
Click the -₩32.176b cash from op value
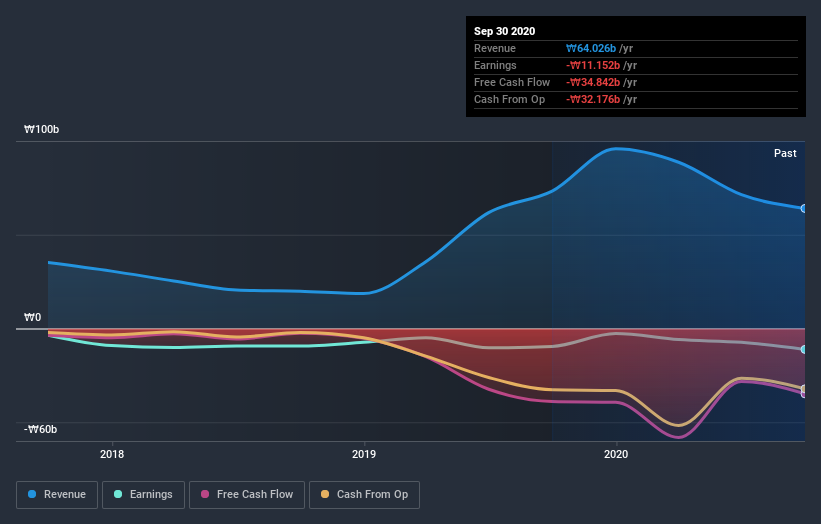click(x=593, y=99)
